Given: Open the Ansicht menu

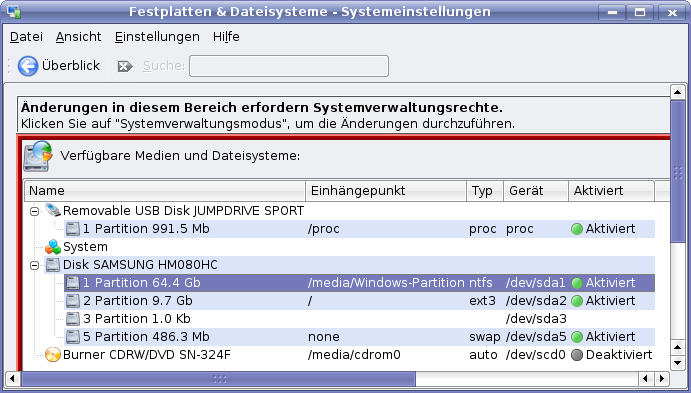Looking at the screenshot, I should coord(78,37).
